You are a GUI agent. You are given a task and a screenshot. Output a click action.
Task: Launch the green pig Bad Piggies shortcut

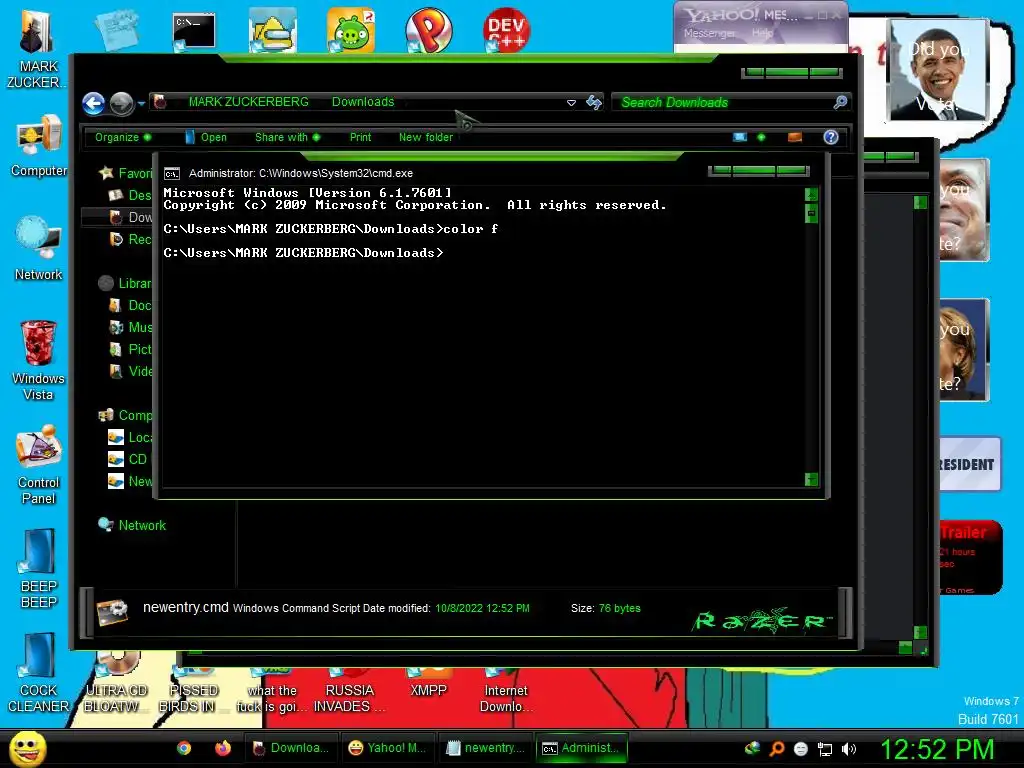point(351,29)
